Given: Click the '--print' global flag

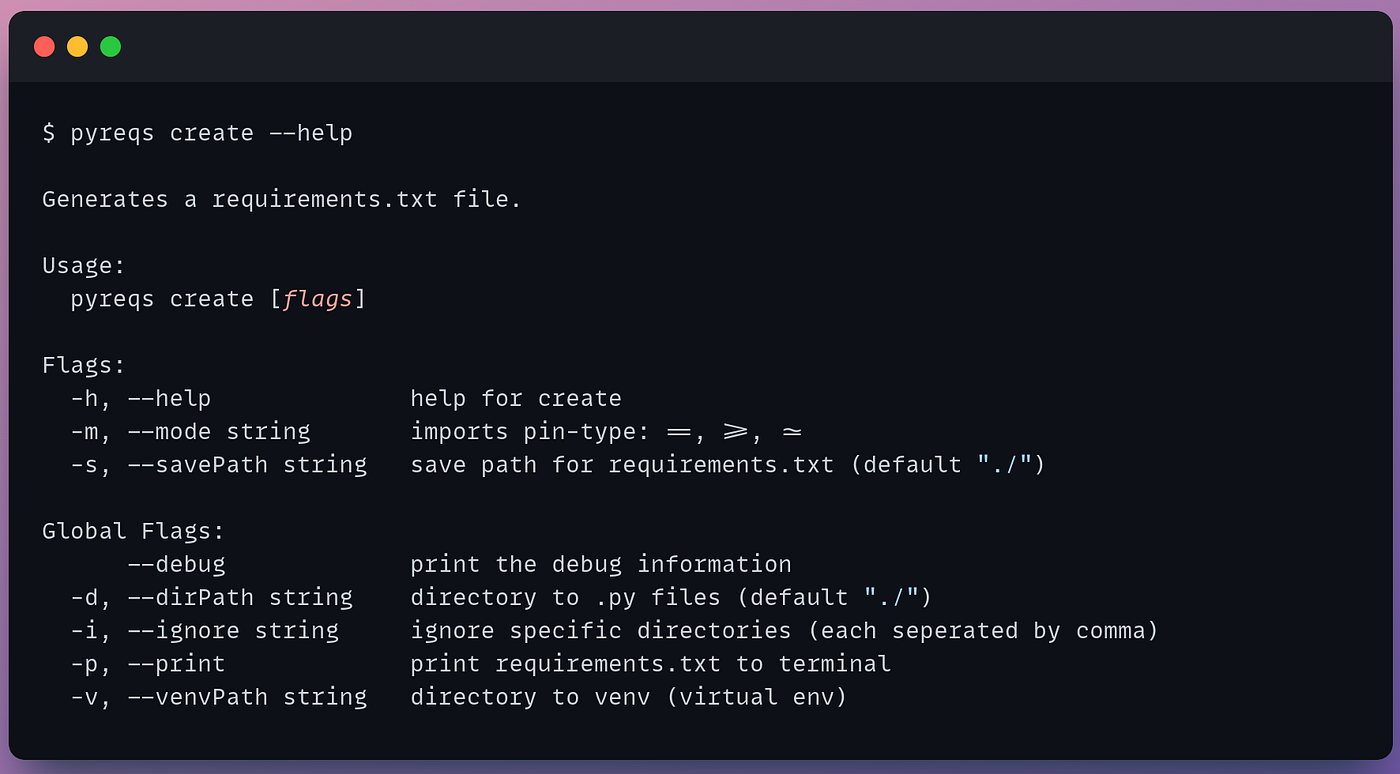Looking at the screenshot, I should tap(176, 663).
